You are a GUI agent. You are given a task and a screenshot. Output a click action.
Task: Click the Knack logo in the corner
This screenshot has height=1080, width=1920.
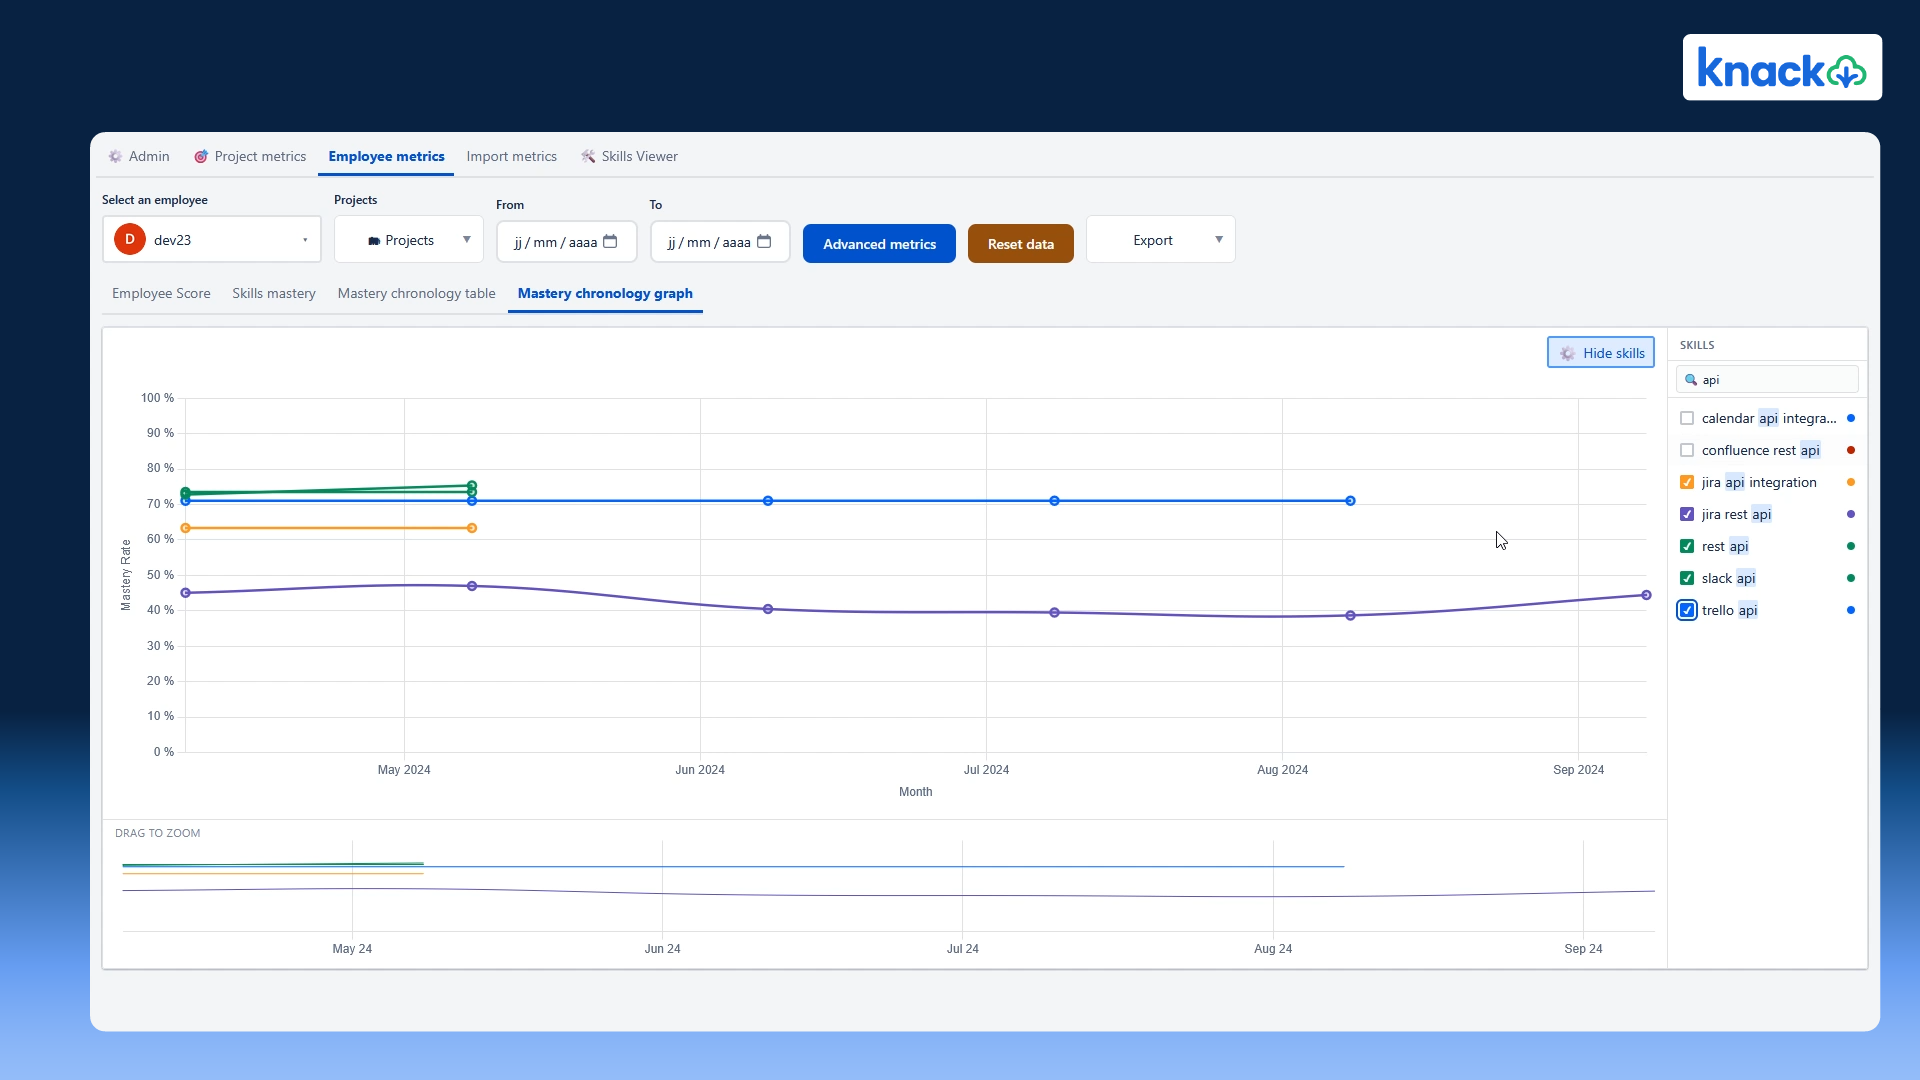pyautogui.click(x=1783, y=67)
